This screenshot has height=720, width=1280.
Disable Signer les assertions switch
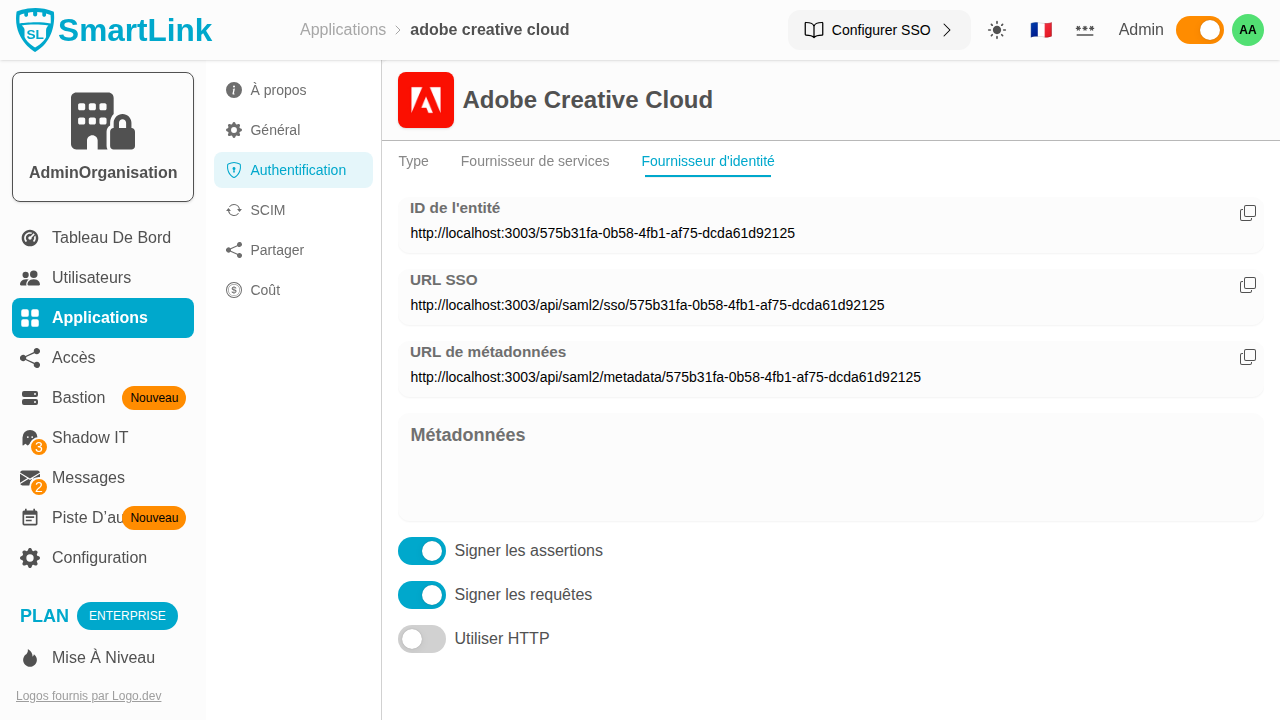422,551
